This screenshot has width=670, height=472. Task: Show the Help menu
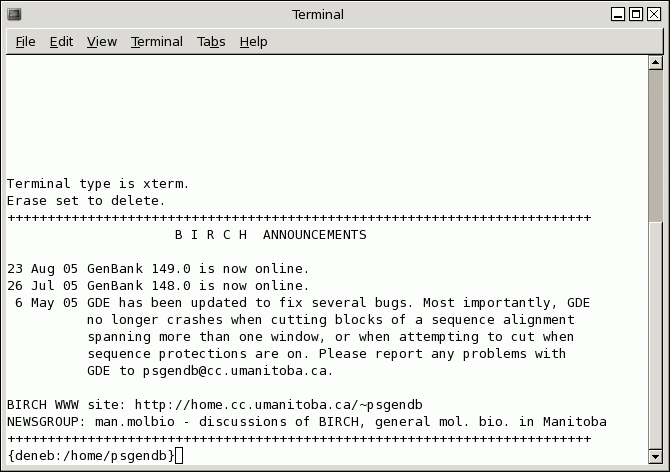point(254,42)
